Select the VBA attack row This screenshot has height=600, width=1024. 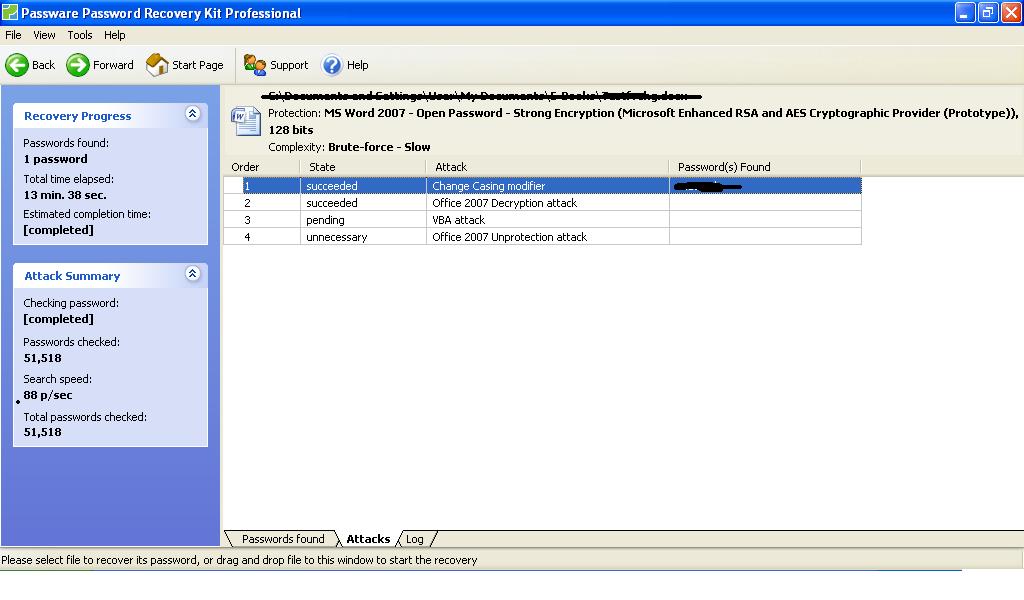(543, 220)
